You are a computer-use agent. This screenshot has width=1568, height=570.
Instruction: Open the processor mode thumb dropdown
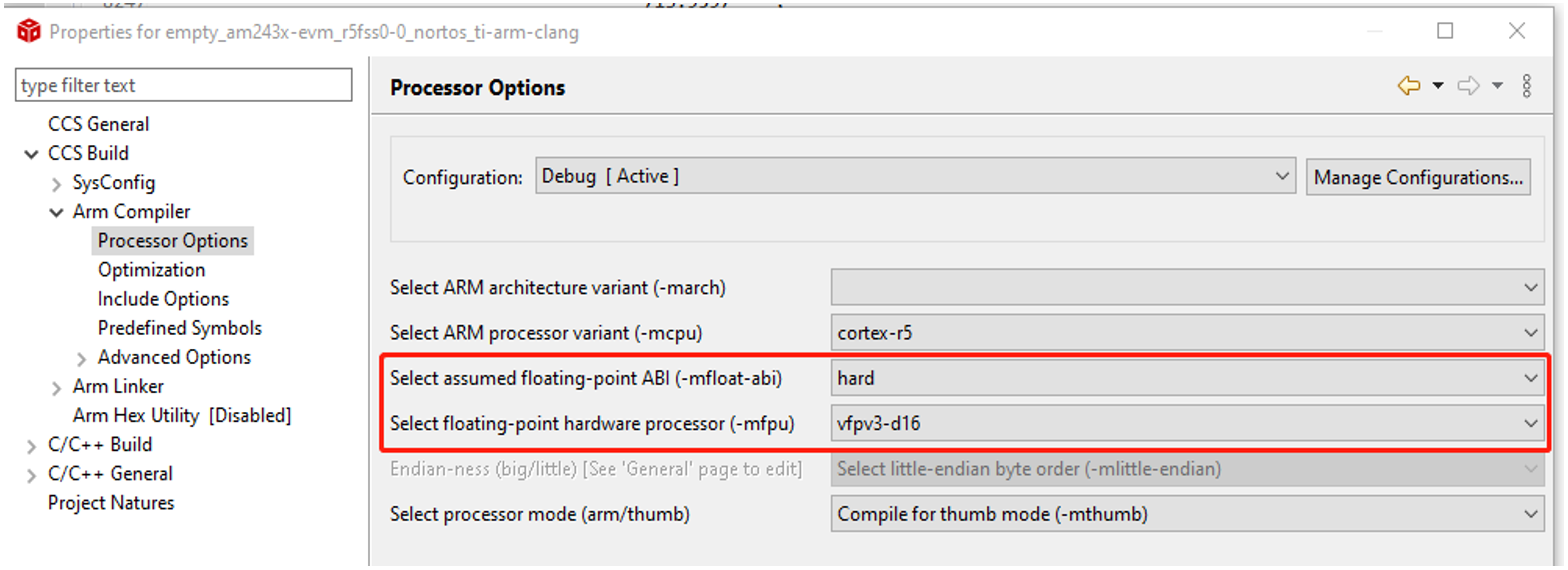(1187, 514)
